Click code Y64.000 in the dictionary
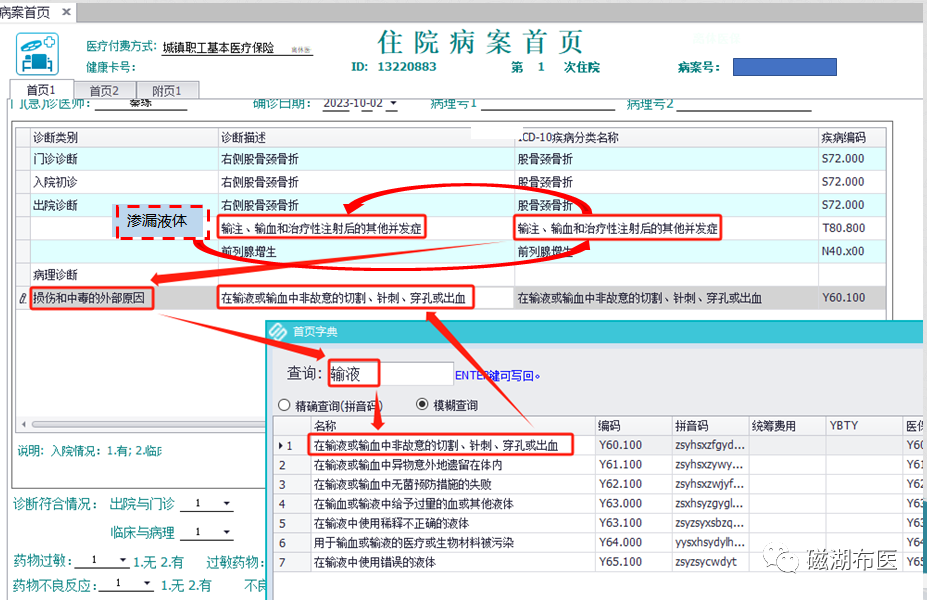The height and width of the screenshot is (600, 927). 620,543
